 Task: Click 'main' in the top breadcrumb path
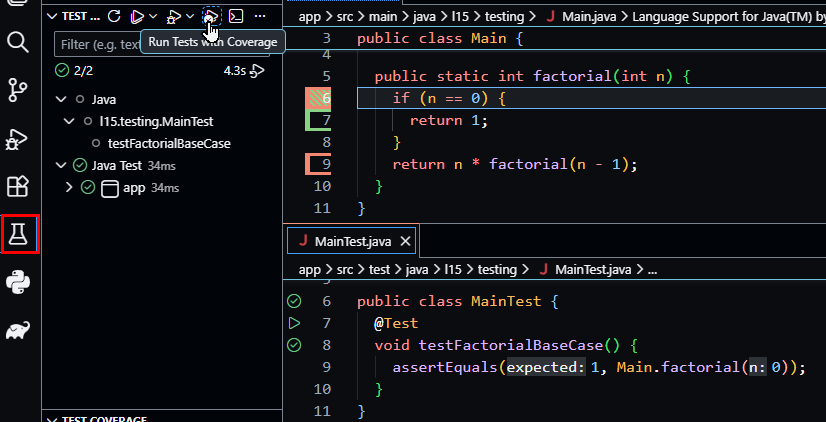coord(383,16)
